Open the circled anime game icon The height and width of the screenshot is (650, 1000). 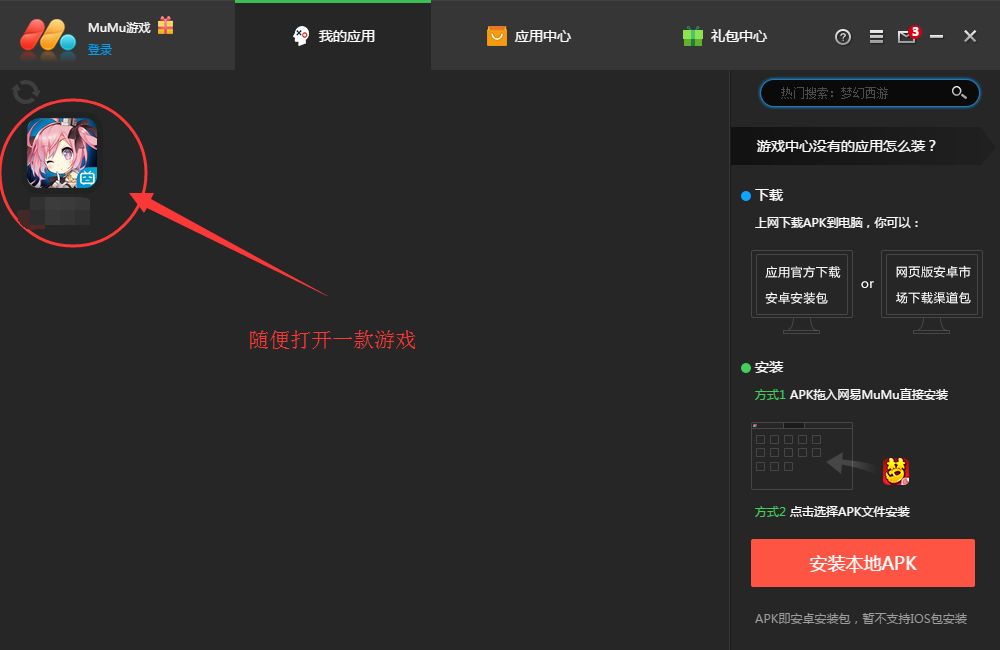(62, 153)
